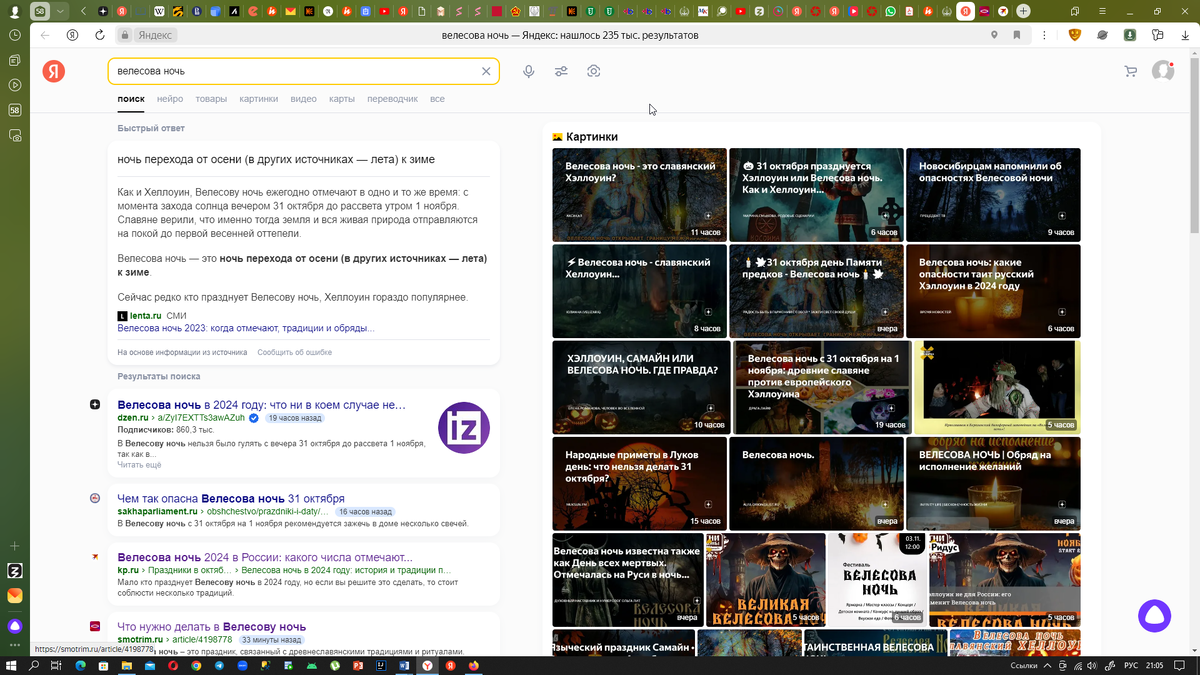Viewport: 1200px width, 675px height.
Task: Start image search with the camera icon
Action: click(594, 71)
